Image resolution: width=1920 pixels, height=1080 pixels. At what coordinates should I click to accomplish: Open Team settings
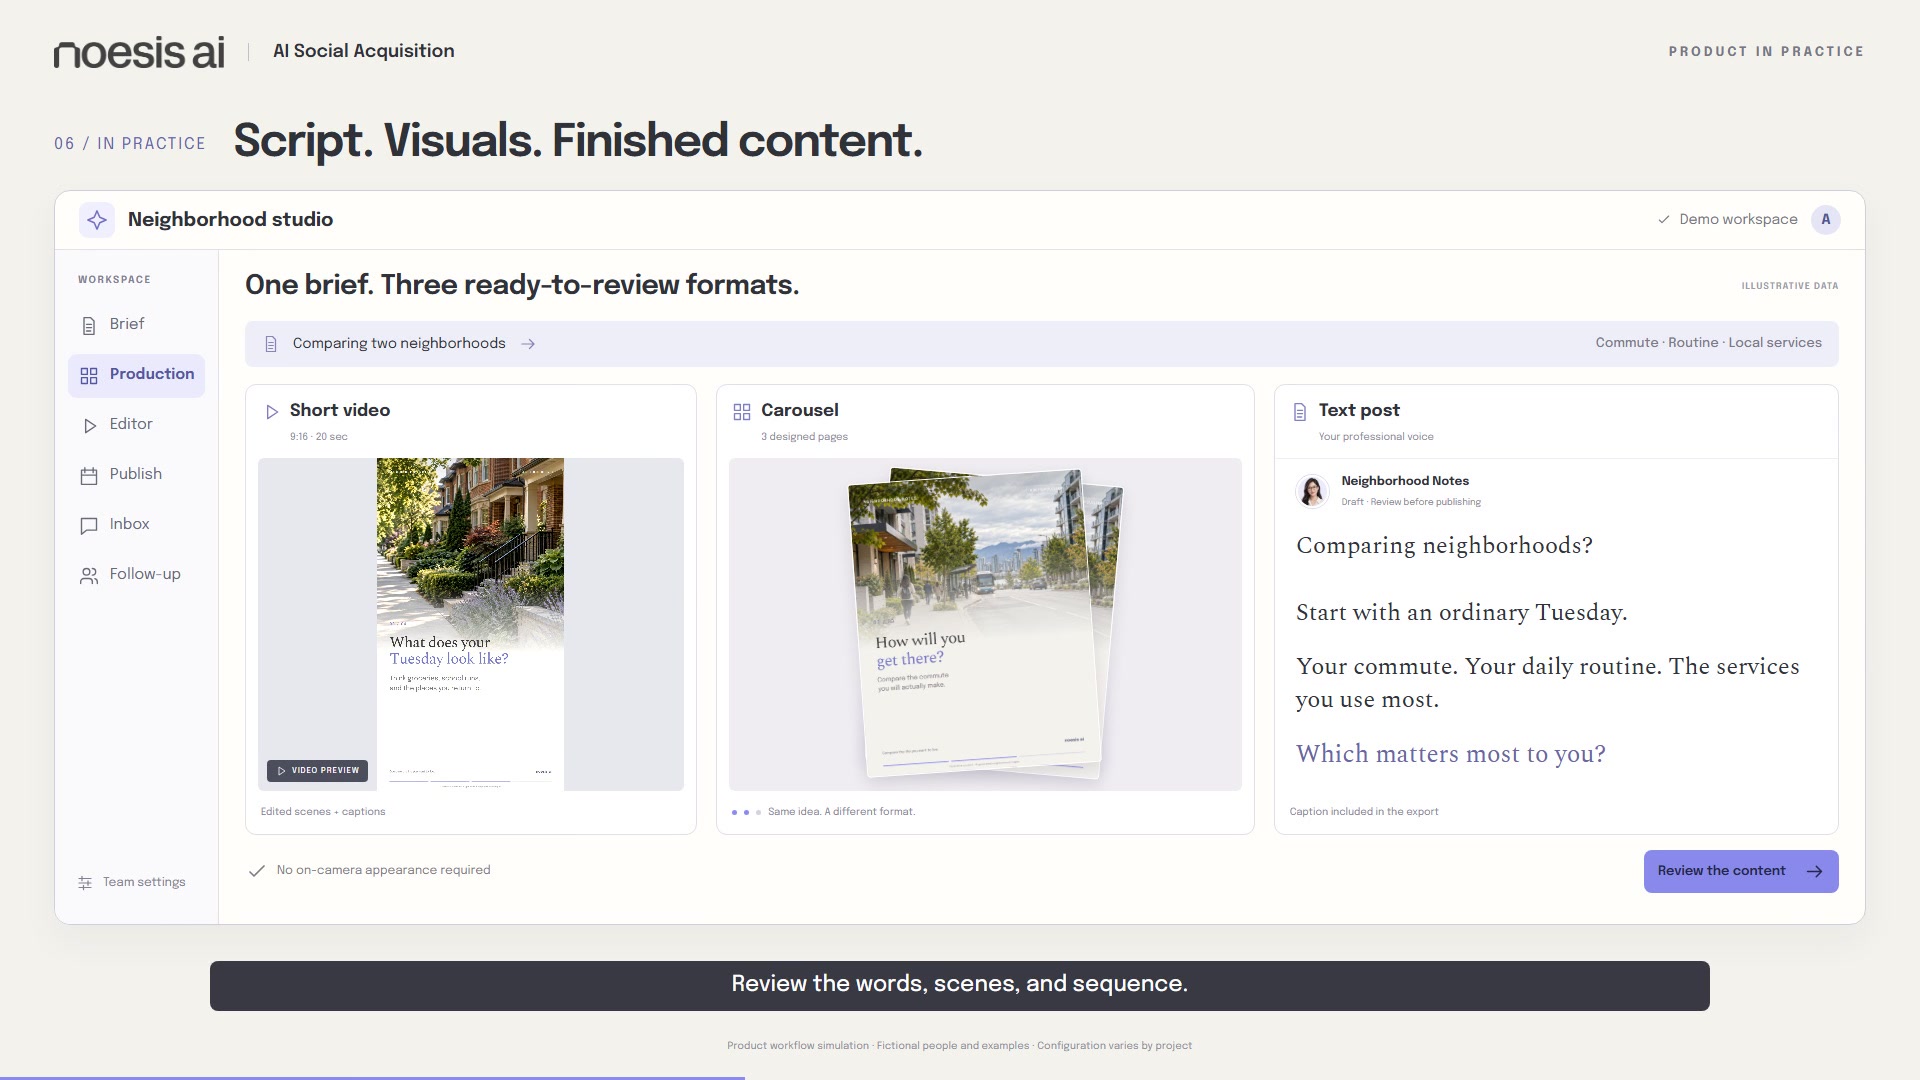point(132,882)
